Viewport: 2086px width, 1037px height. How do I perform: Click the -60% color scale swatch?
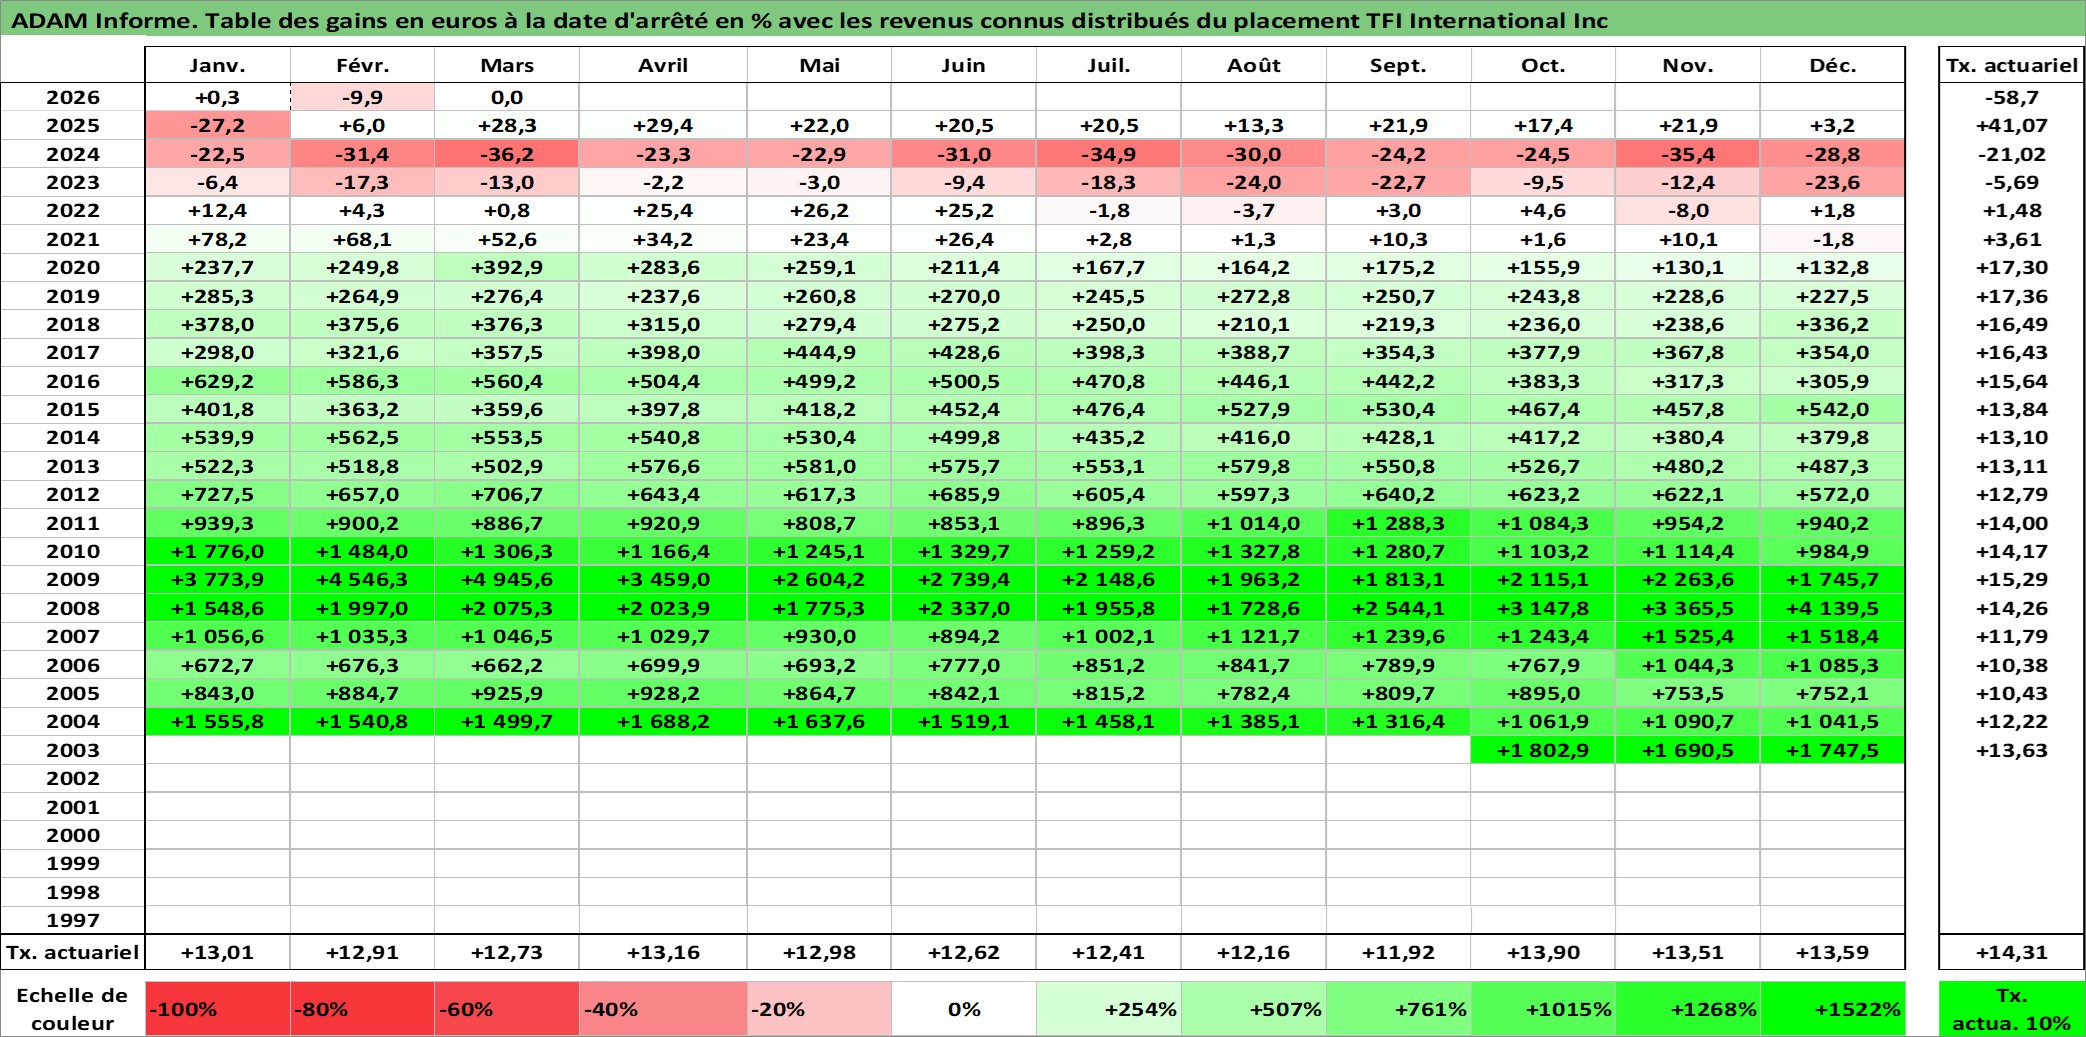507,1009
